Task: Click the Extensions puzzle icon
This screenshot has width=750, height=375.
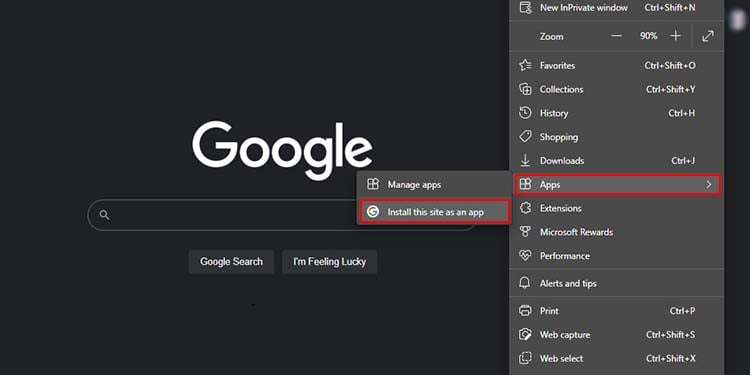Action: pyautogui.click(x=525, y=208)
